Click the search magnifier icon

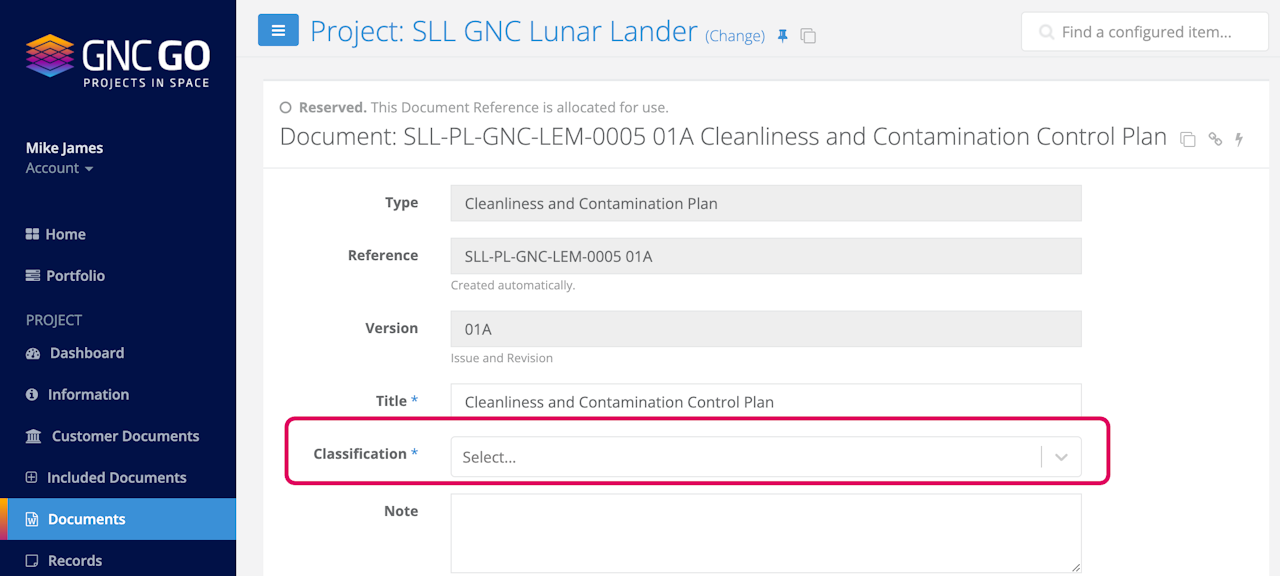click(1047, 32)
